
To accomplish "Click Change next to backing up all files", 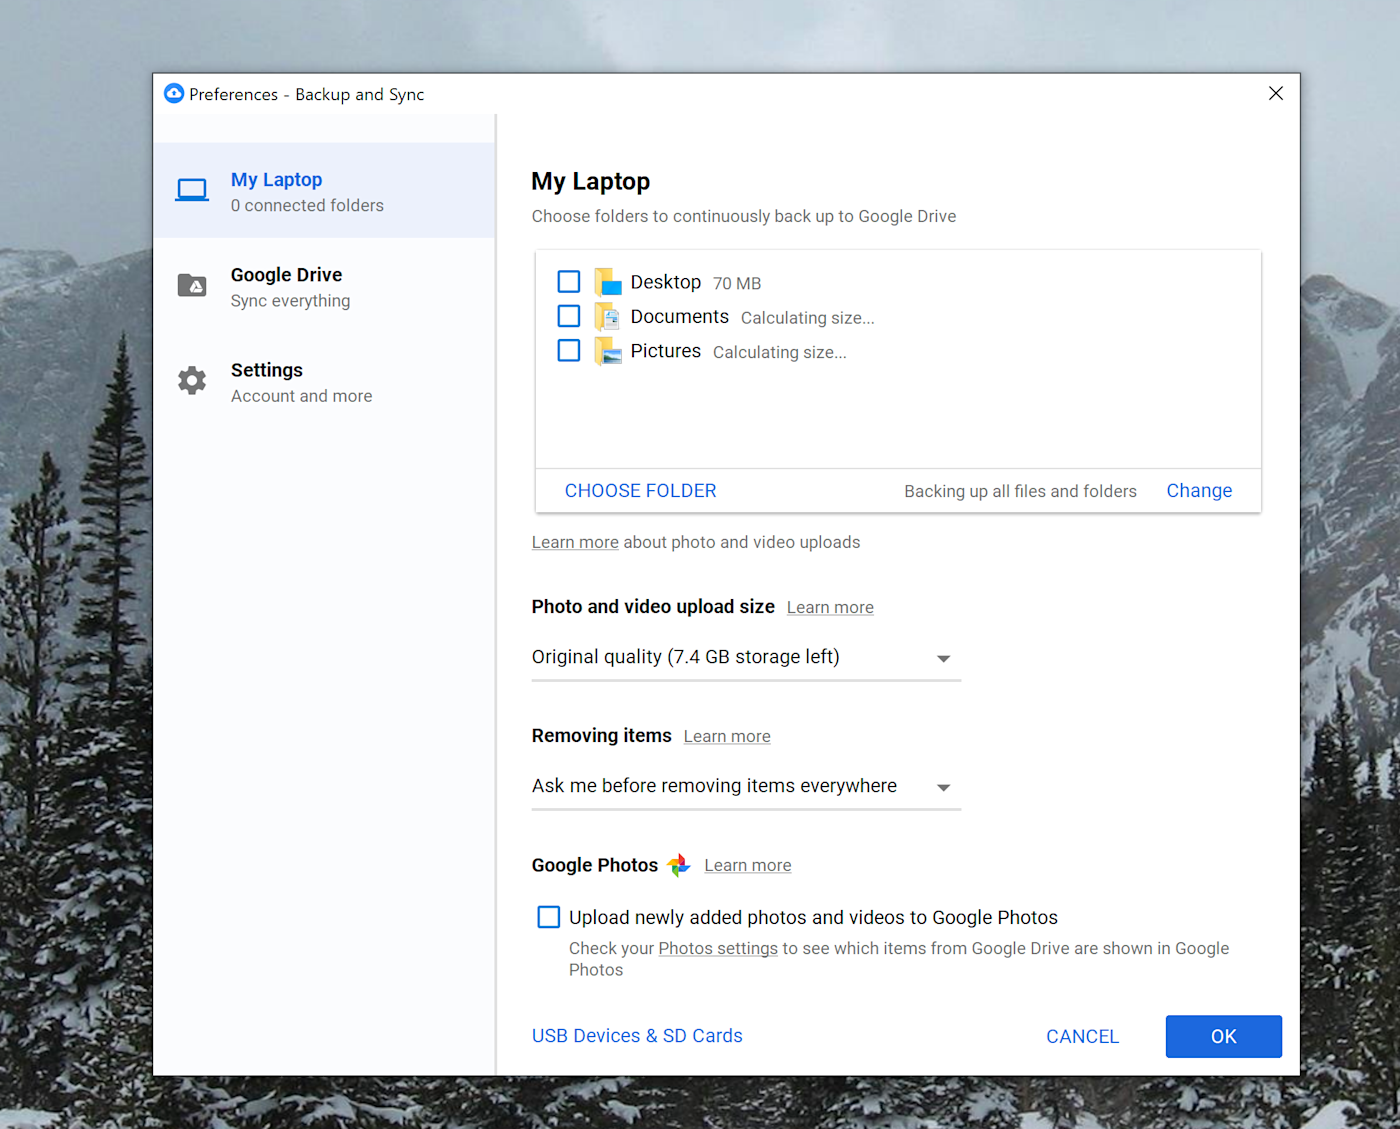I will click(1199, 491).
